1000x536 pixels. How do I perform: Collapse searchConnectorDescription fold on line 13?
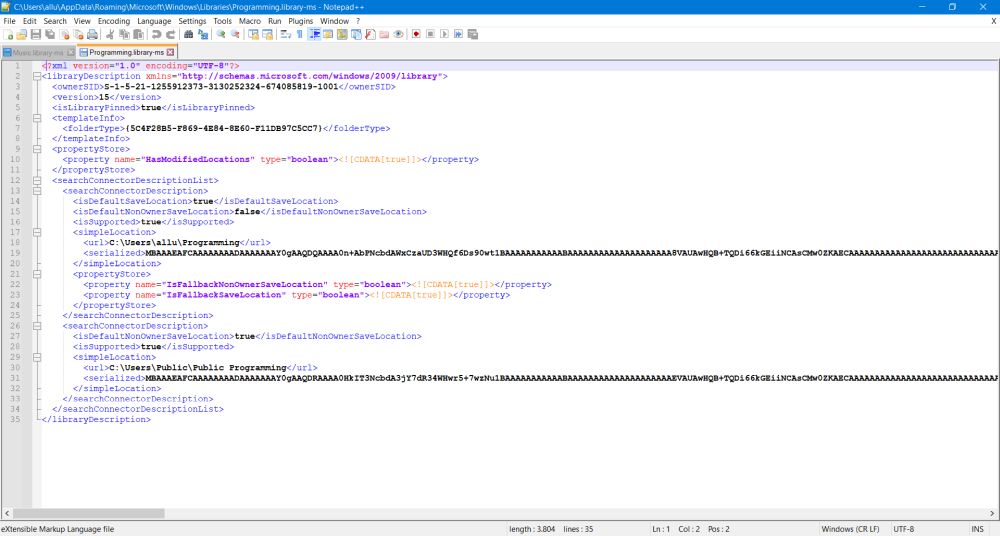pyautogui.click(x=37, y=191)
